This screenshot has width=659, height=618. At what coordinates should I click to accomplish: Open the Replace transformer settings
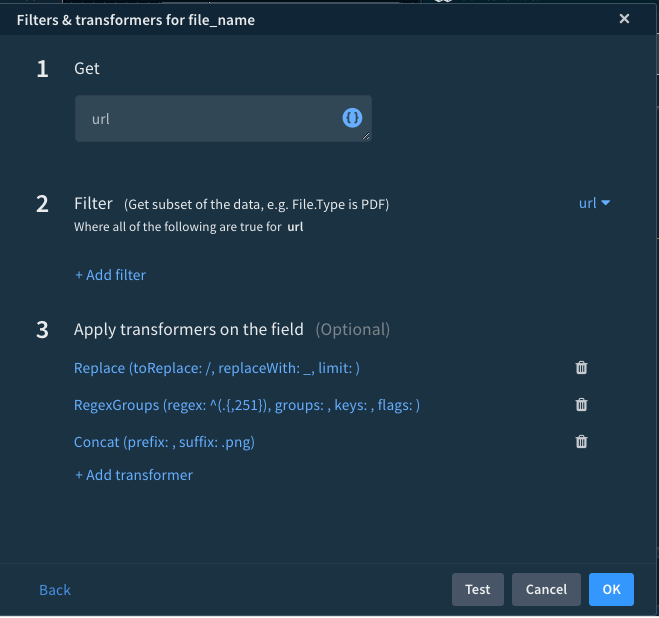216,368
